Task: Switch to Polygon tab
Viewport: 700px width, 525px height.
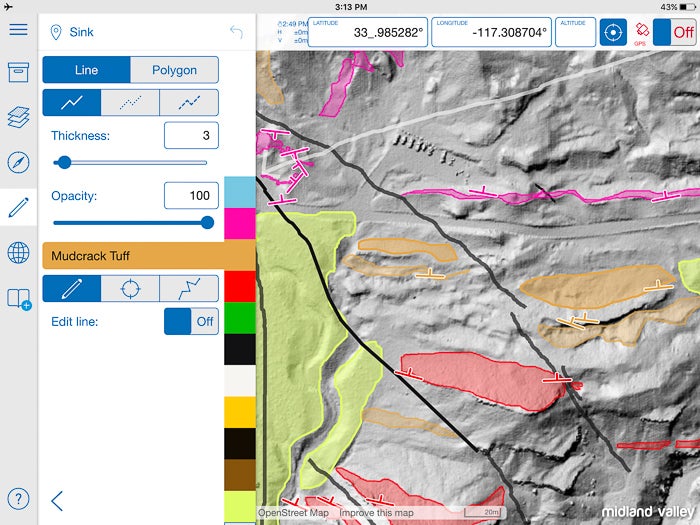Action: [x=174, y=70]
